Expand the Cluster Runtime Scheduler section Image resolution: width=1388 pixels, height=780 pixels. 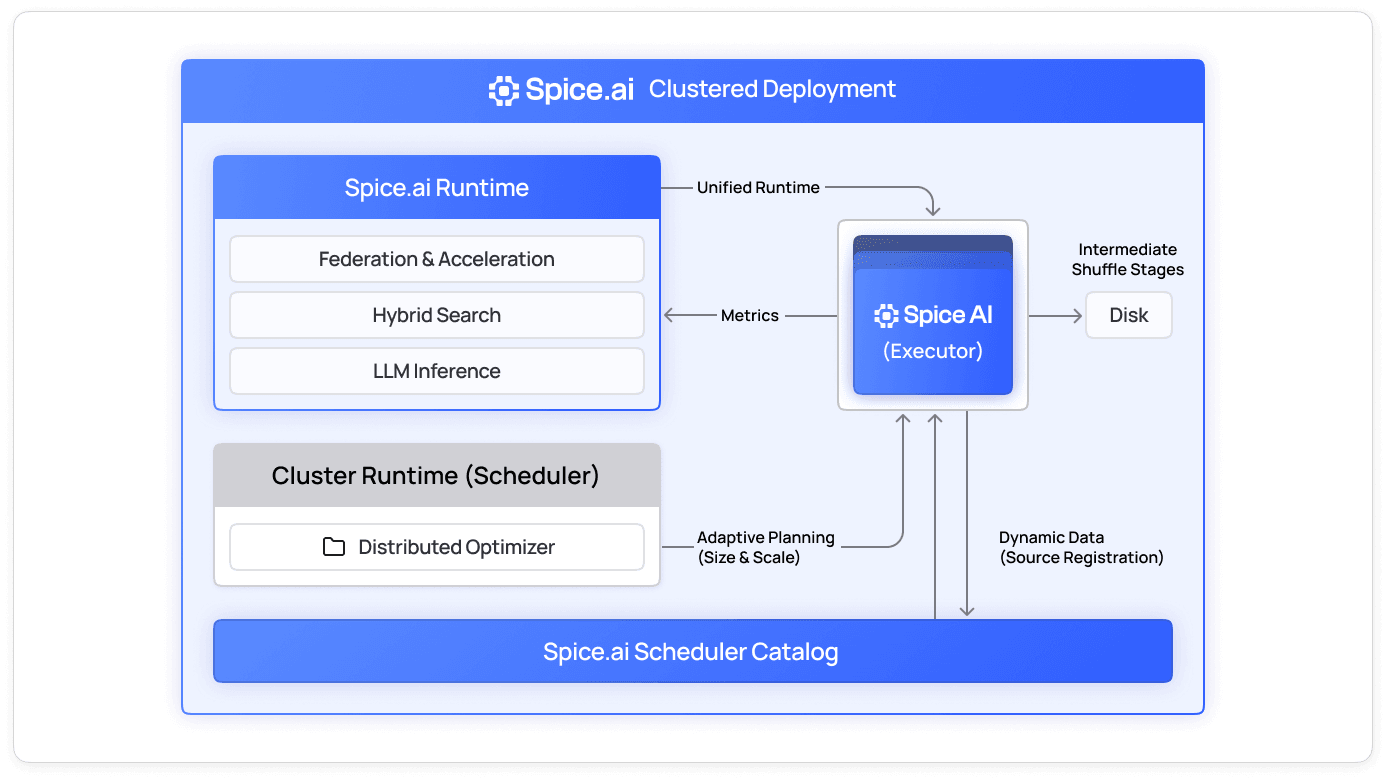click(437, 475)
